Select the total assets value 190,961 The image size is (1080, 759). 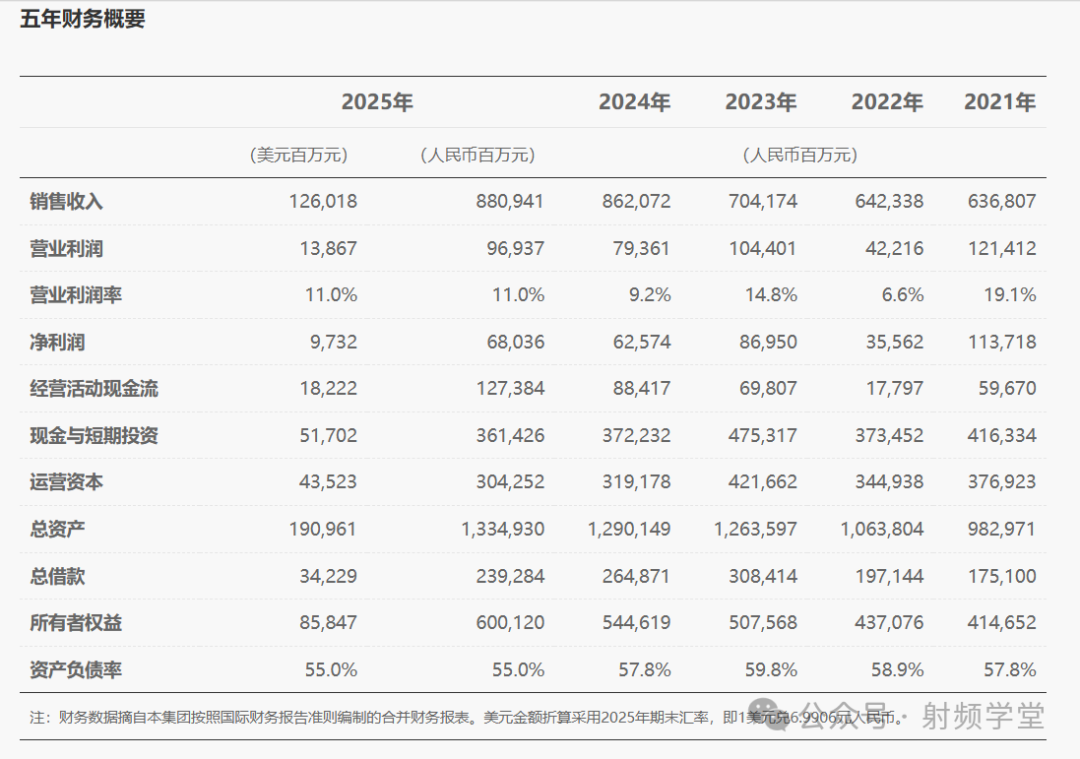(323, 529)
